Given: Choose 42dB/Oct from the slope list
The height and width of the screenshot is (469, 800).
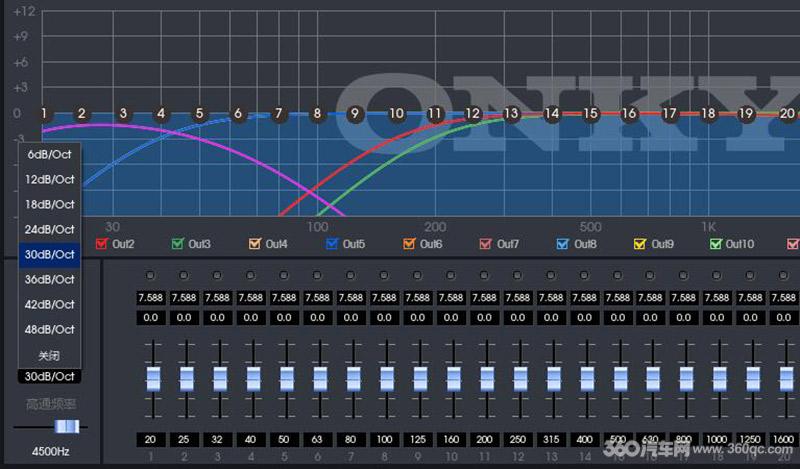Looking at the screenshot, I should (49, 304).
